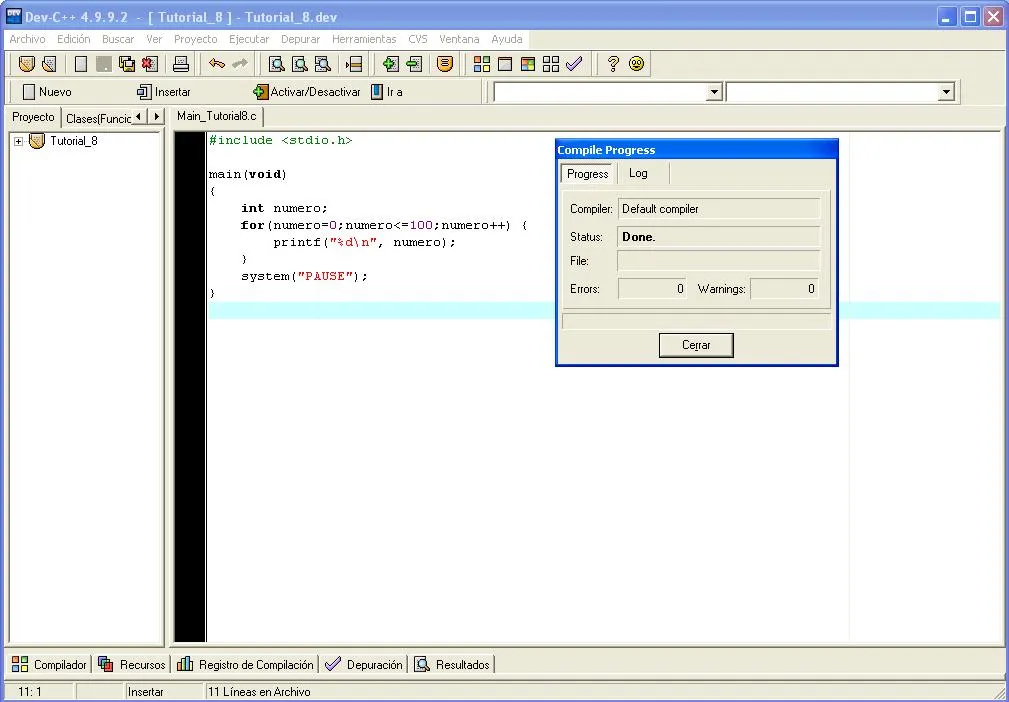Switch to the Proyecto sidebar tab

(33, 117)
